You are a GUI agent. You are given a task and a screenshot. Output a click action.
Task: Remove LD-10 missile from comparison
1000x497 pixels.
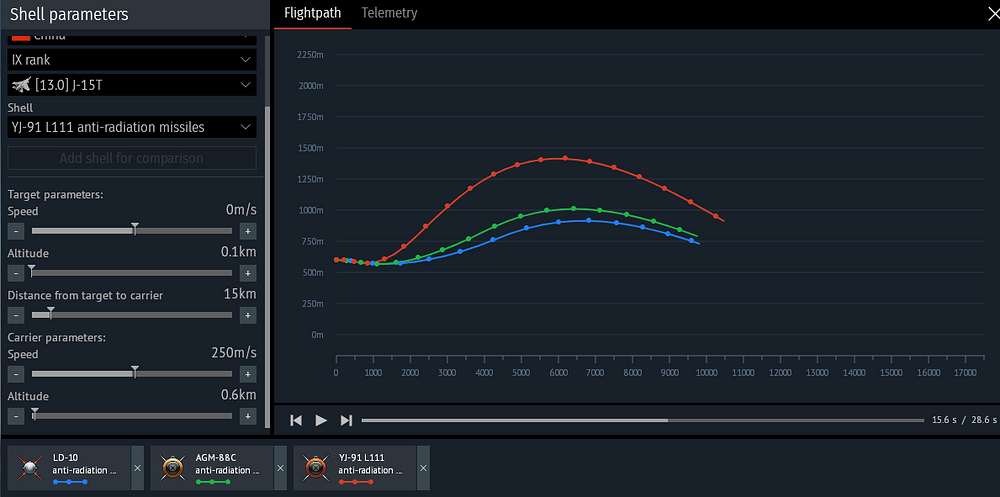coord(137,468)
